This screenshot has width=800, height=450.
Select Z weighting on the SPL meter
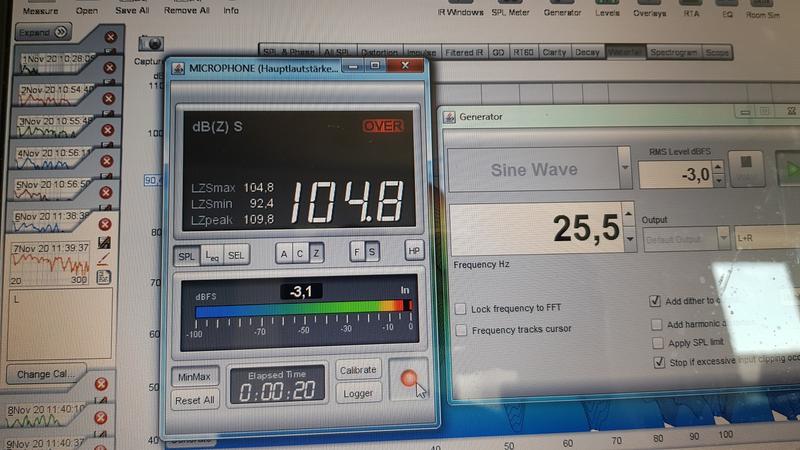[x=316, y=253]
